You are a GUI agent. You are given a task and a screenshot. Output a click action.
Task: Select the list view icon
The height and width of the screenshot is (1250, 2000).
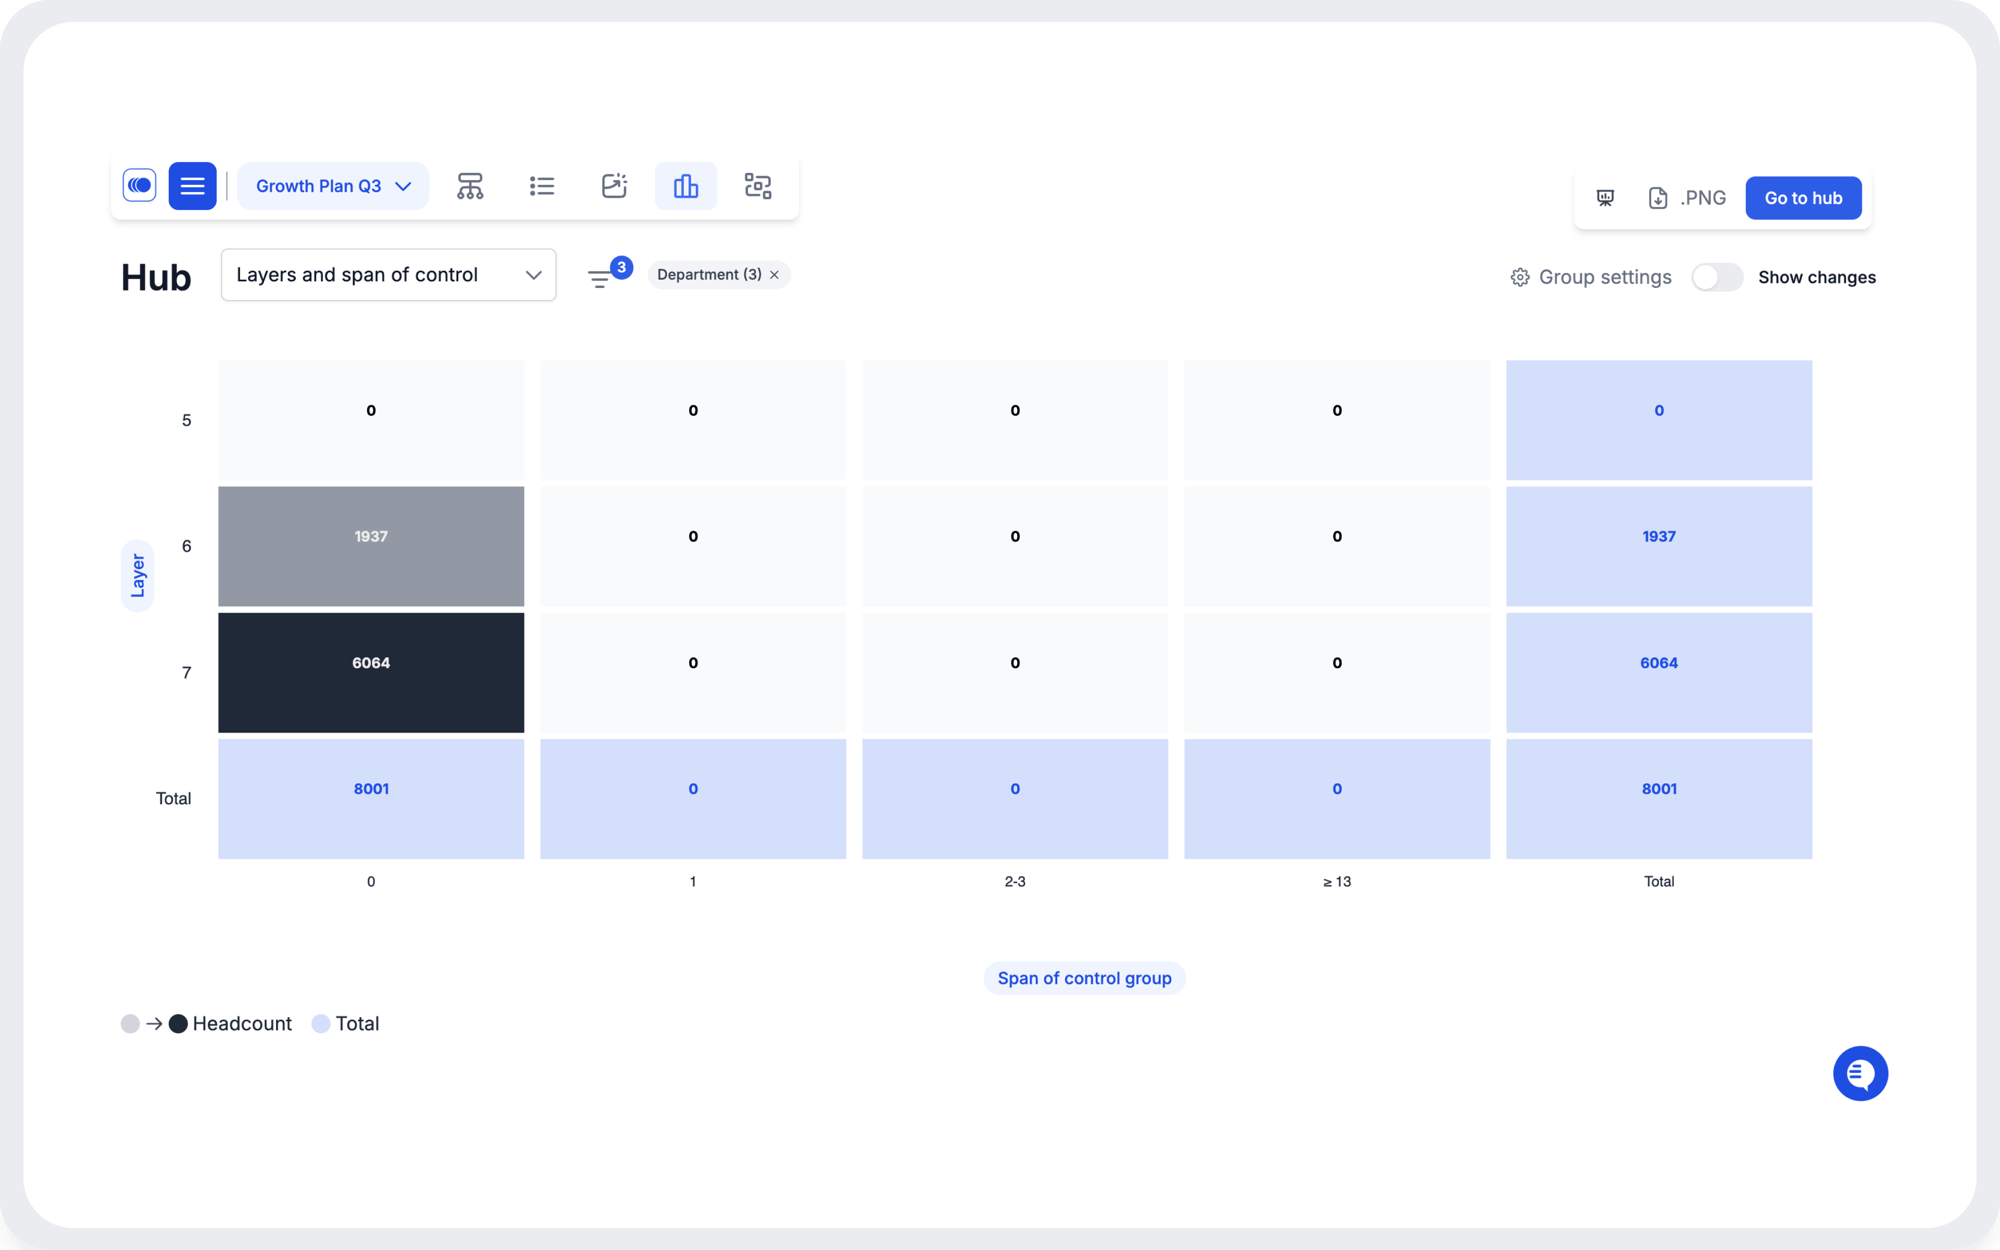click(541, 184)
